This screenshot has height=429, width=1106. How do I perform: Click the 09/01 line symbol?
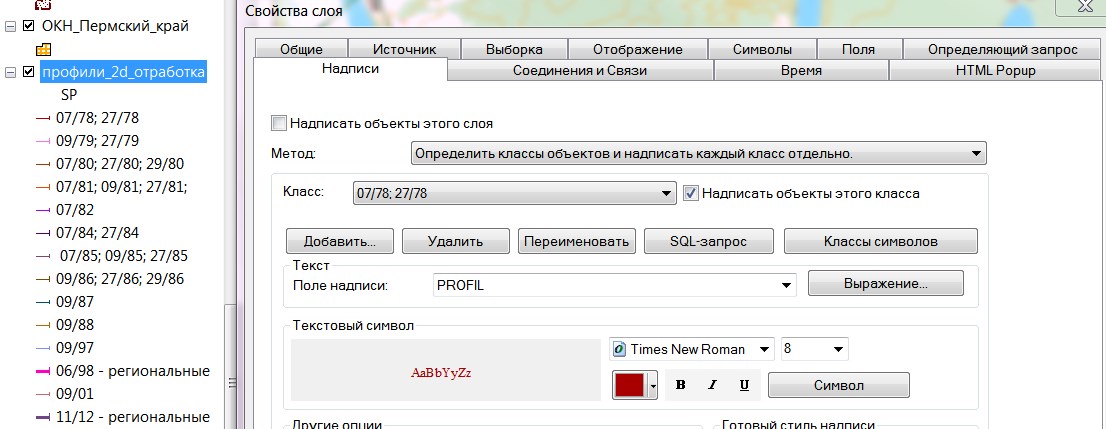pyautogui.click(x=43, y=394)
